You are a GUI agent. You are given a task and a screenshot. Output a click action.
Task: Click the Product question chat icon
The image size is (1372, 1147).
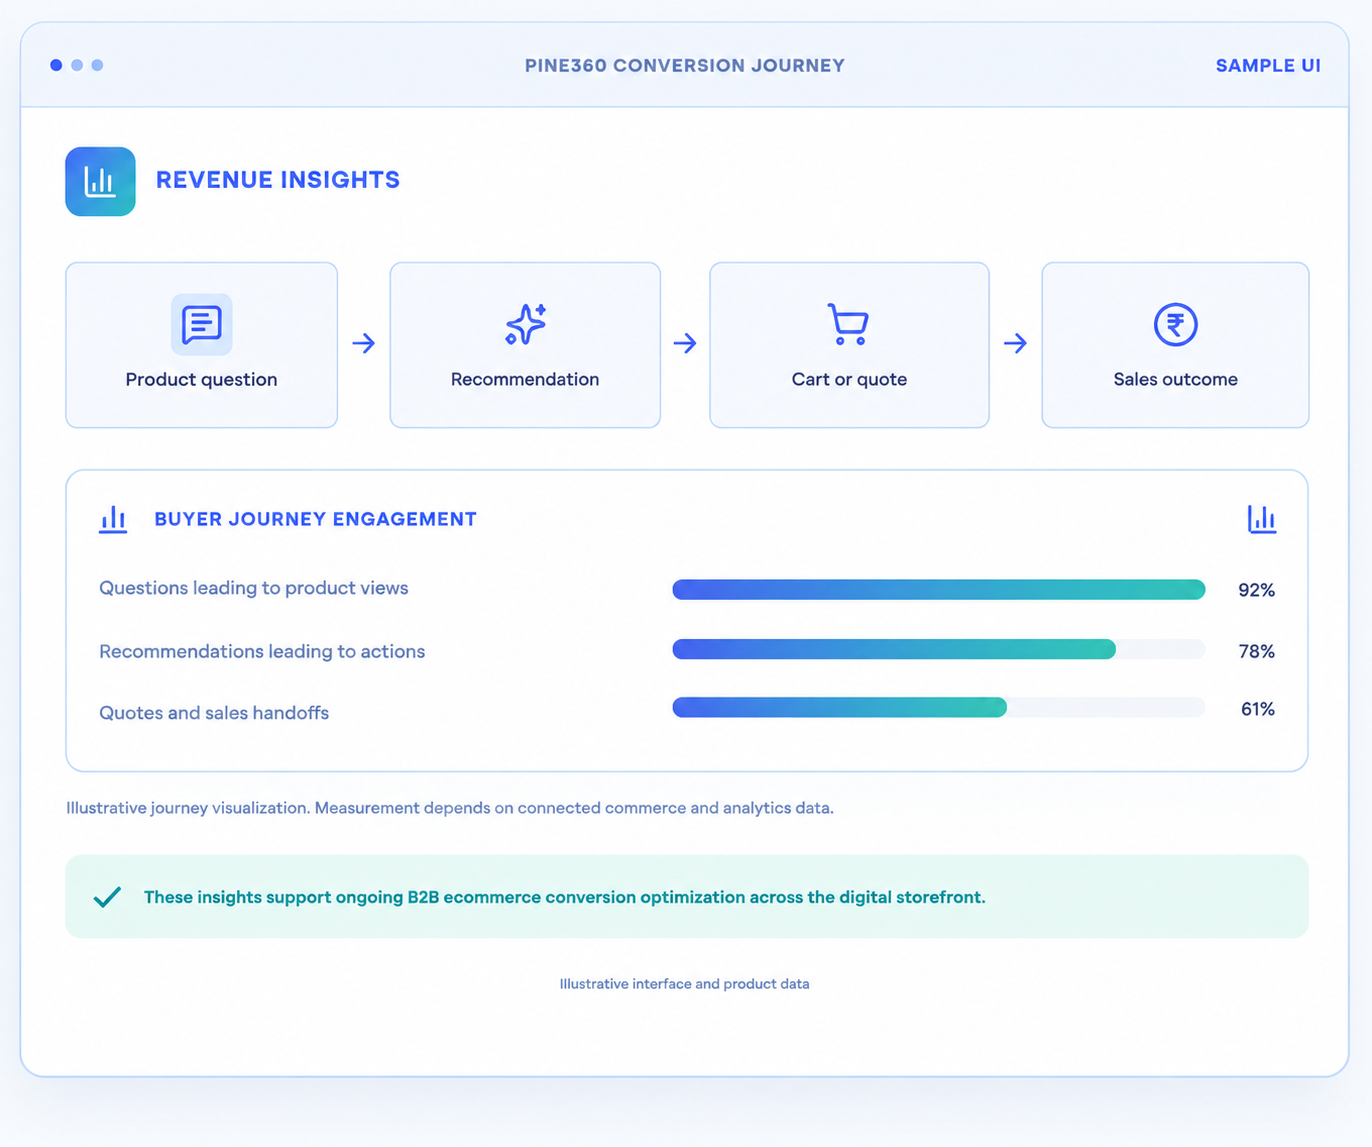tap(202, 324)
